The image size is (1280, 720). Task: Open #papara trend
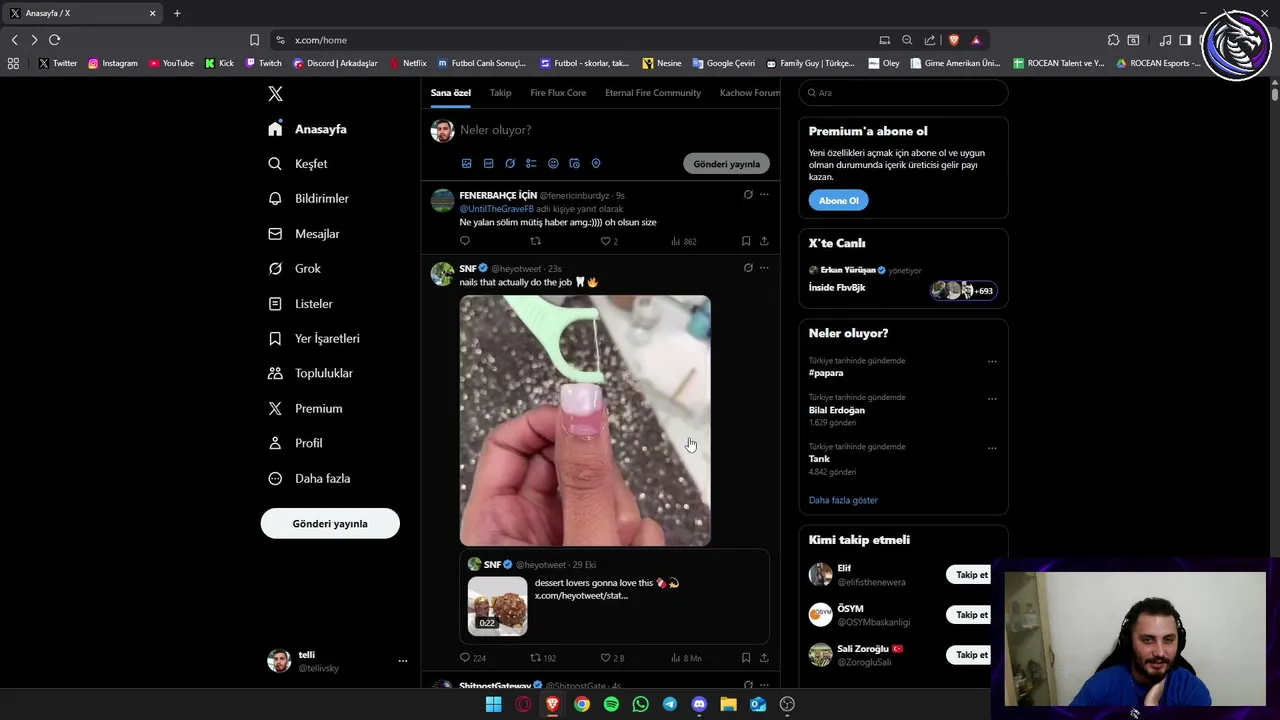826,373
